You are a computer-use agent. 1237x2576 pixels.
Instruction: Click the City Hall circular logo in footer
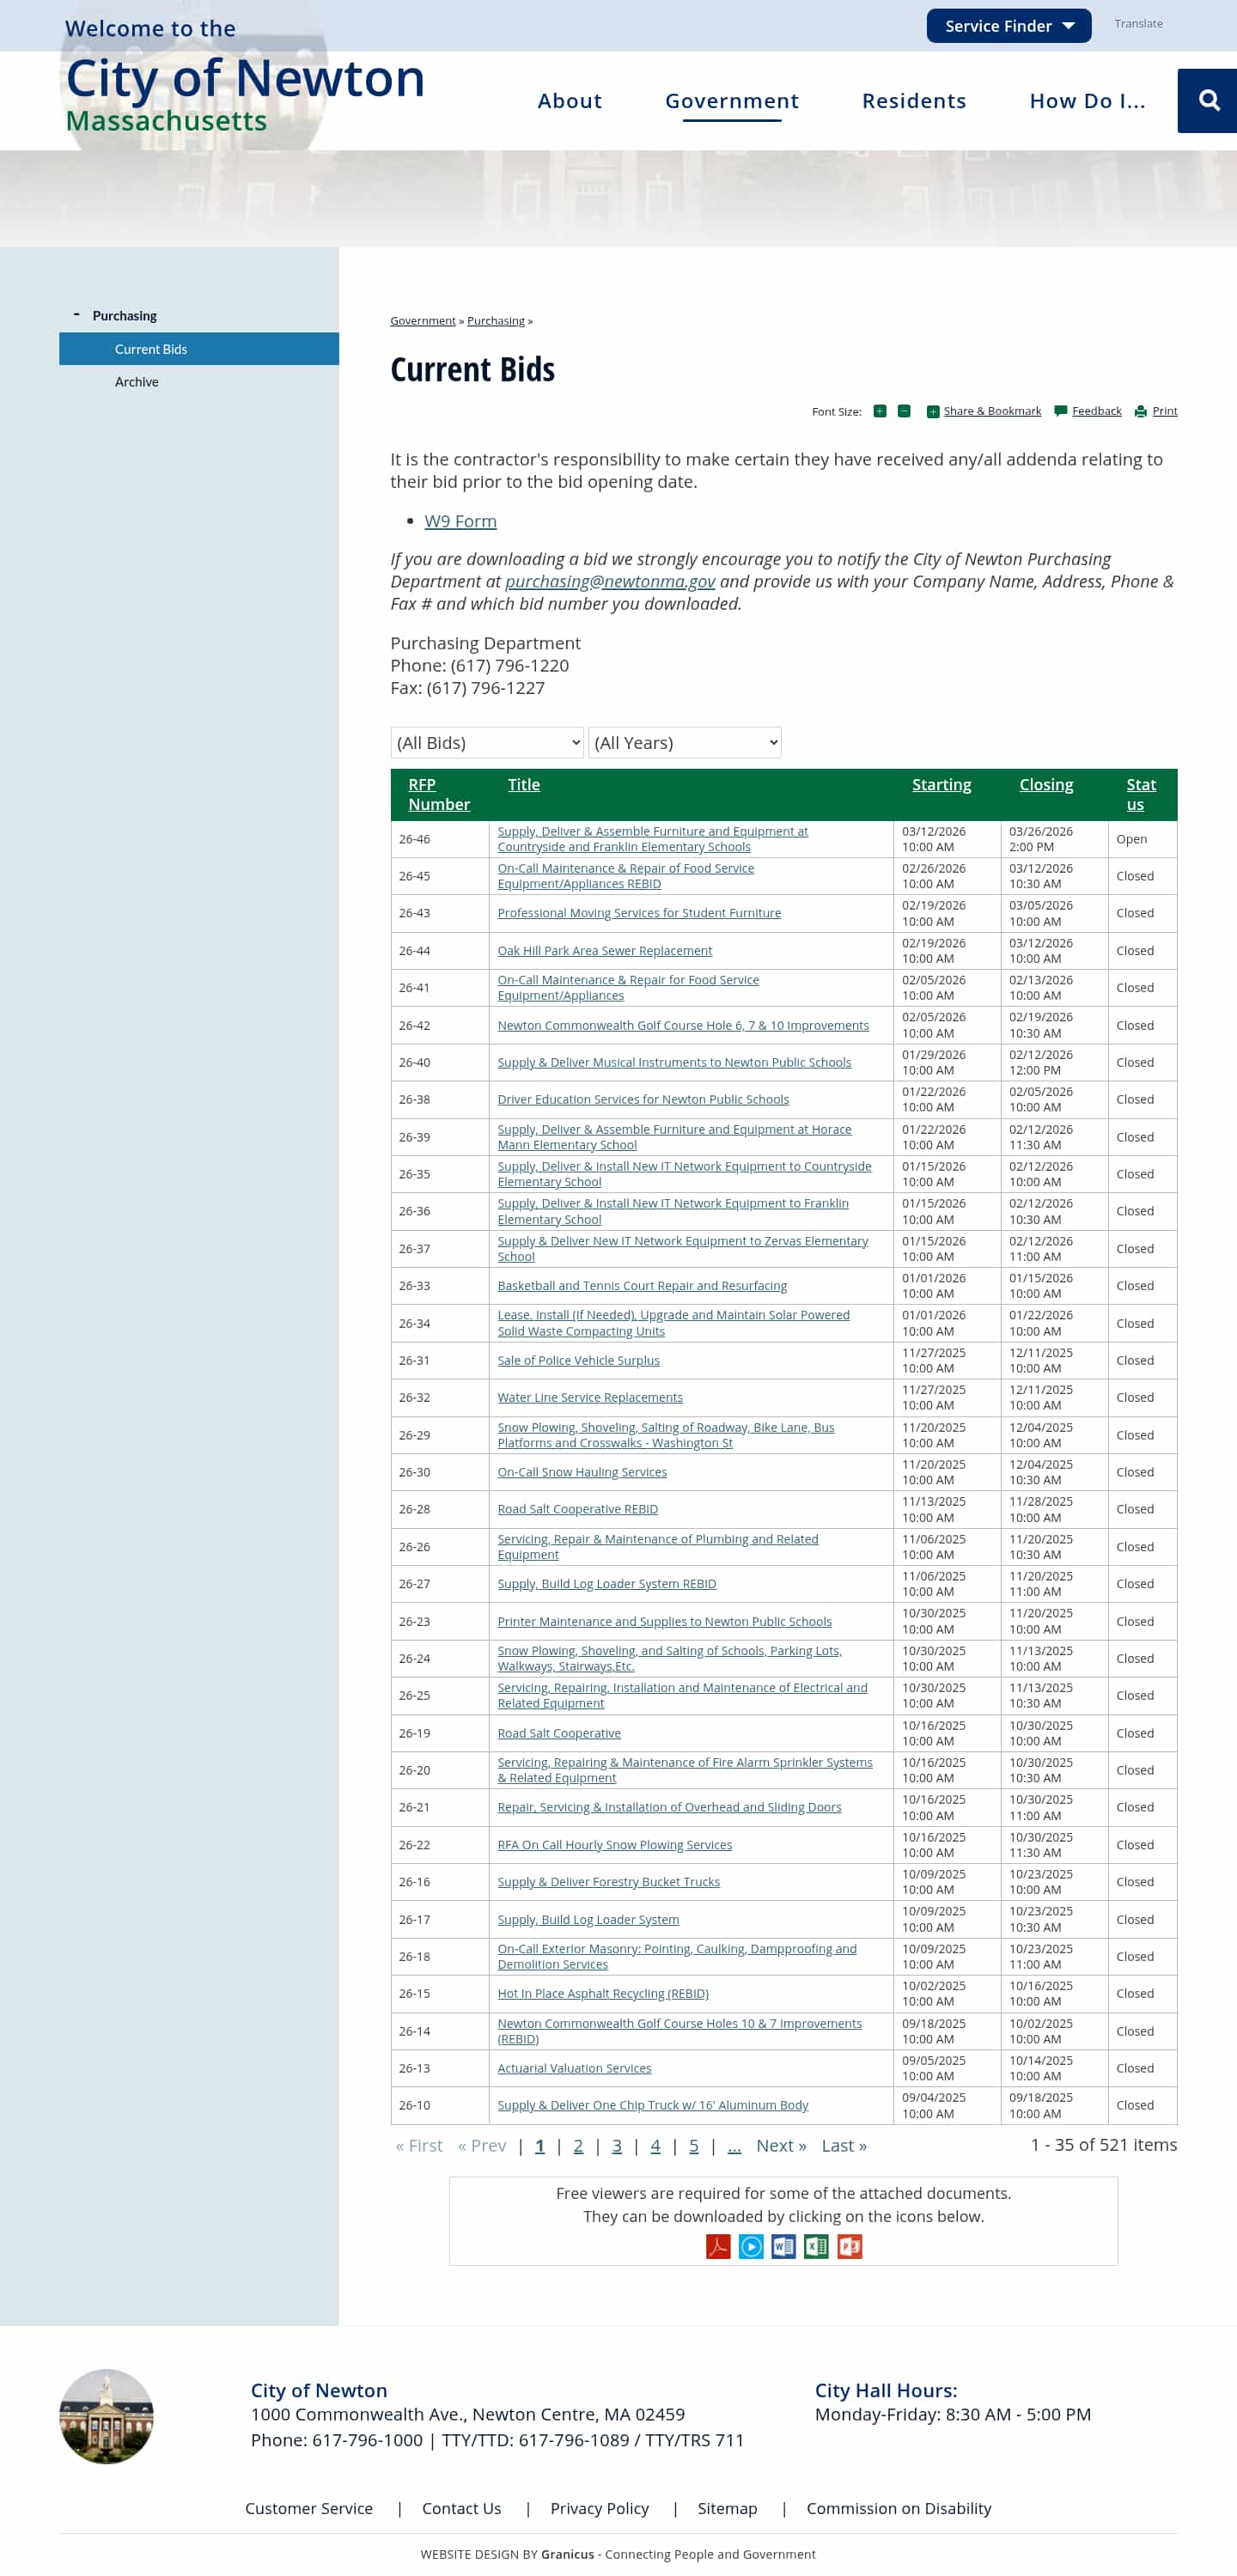pyautogui.click(x=106, y=2416)
